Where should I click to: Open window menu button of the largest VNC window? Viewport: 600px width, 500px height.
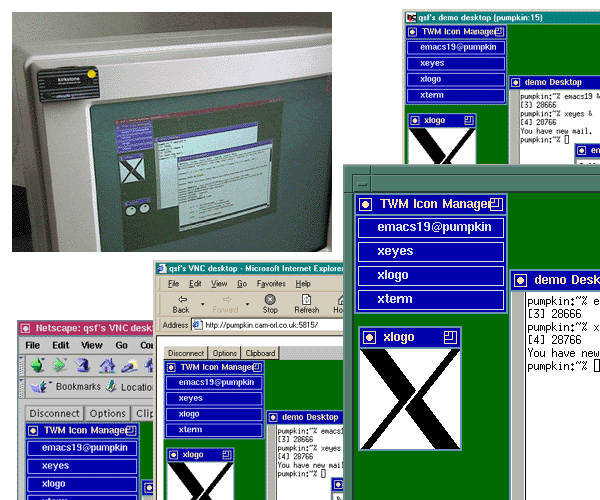tap(364, 182)
